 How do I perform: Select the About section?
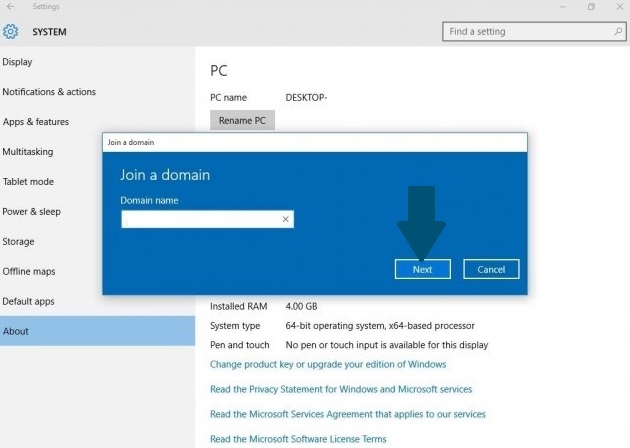tap(97, 331)
